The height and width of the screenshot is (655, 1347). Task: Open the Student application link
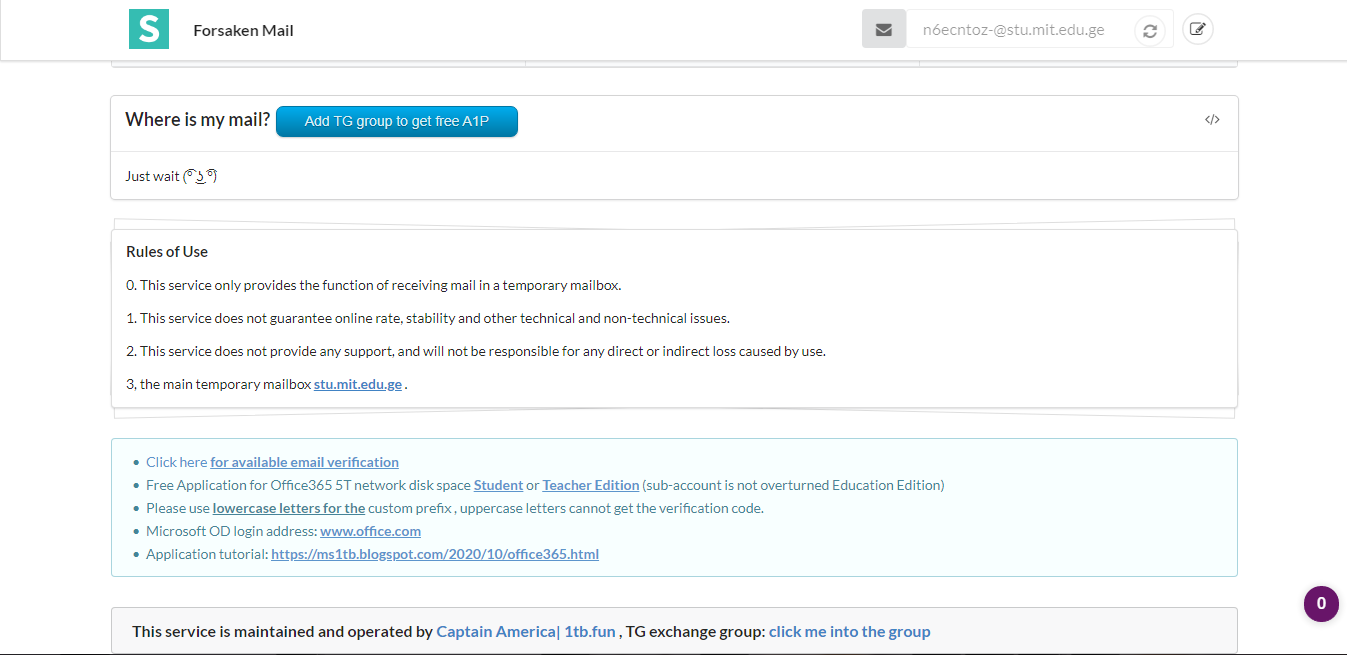[498, 485]
